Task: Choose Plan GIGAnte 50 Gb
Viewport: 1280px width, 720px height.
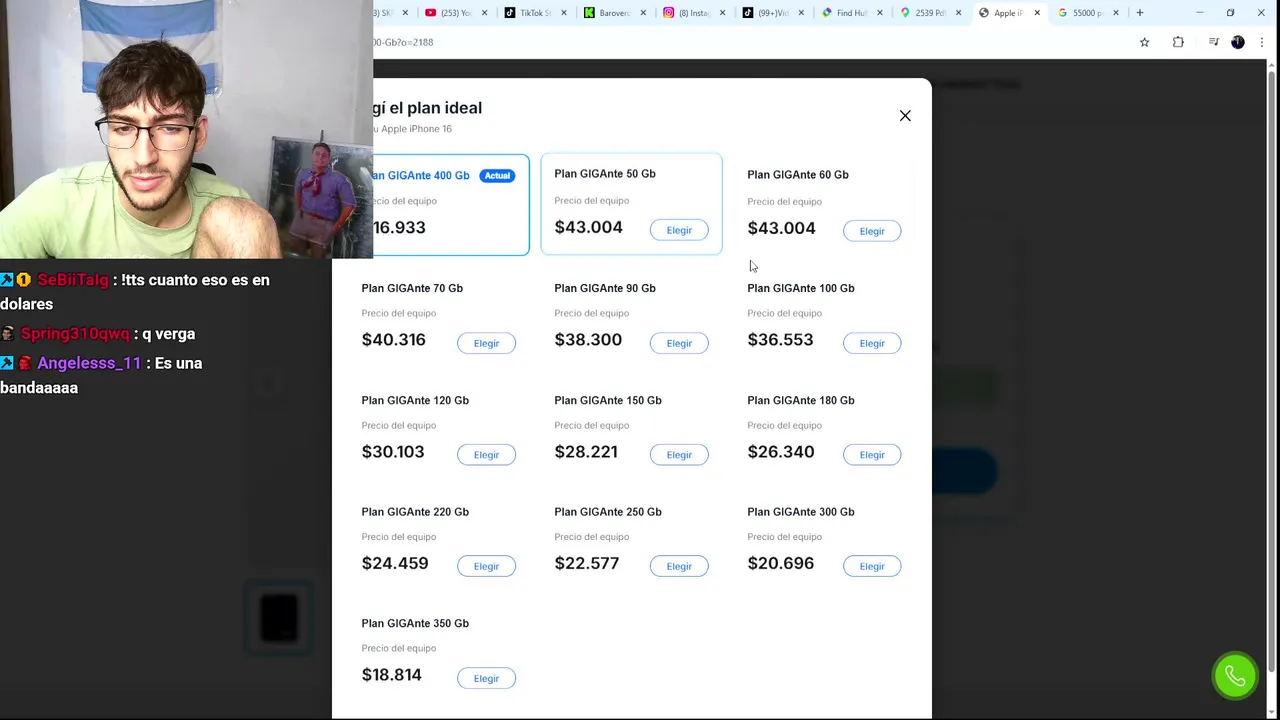Action: coord(679,230)
